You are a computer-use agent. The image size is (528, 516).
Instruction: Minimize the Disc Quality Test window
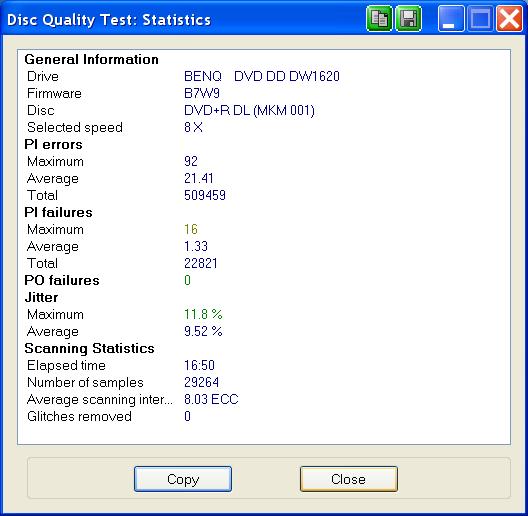point(451,19)
